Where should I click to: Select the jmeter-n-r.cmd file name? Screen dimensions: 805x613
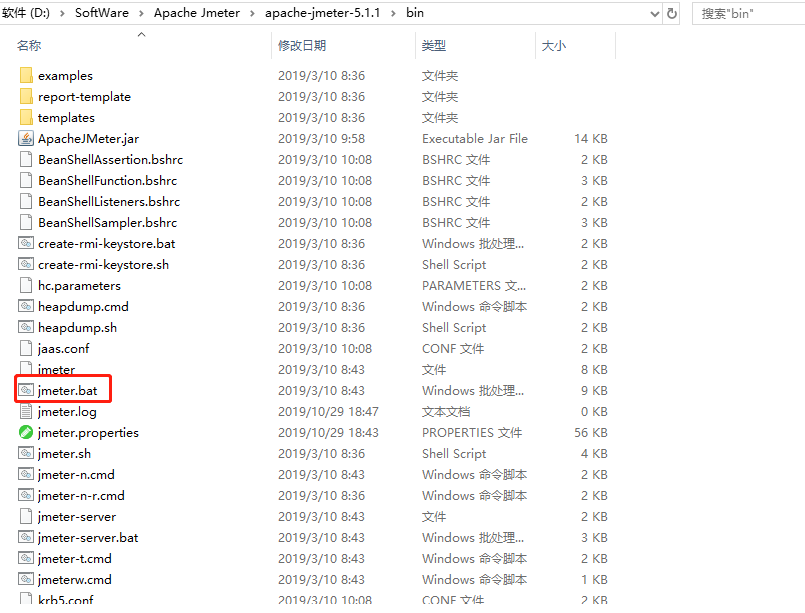81,496
